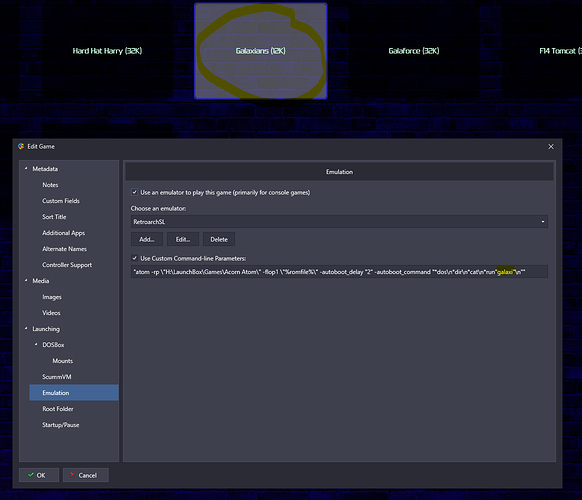Click the green checkmark OK button
This screenshot has width=582, height=500.
click(39, 475)
